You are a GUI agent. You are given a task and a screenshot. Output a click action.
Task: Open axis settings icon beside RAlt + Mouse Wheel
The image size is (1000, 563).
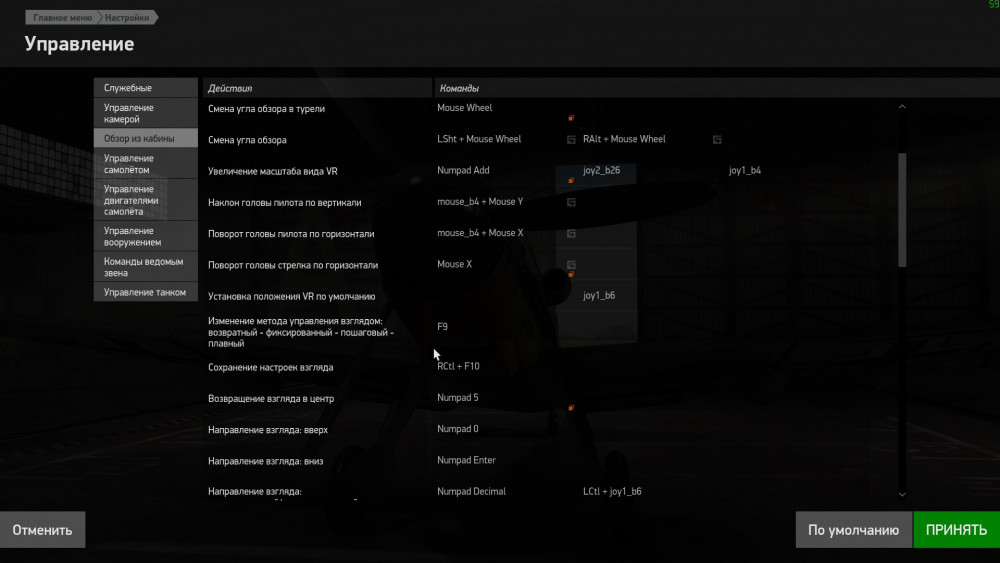pyautogui.click(x=717, y=140)
